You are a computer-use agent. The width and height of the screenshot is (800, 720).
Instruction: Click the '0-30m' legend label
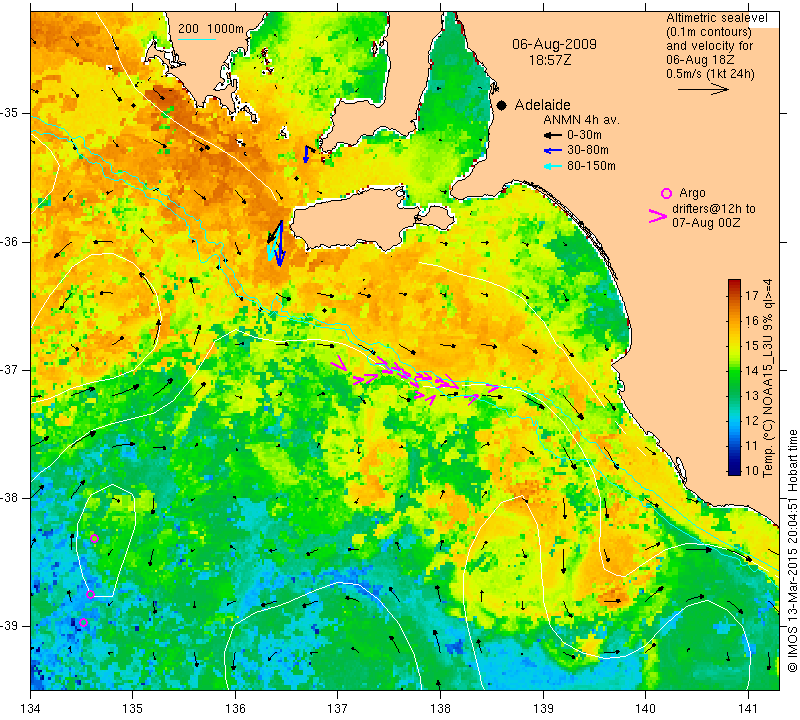click(x=584, y=135)
